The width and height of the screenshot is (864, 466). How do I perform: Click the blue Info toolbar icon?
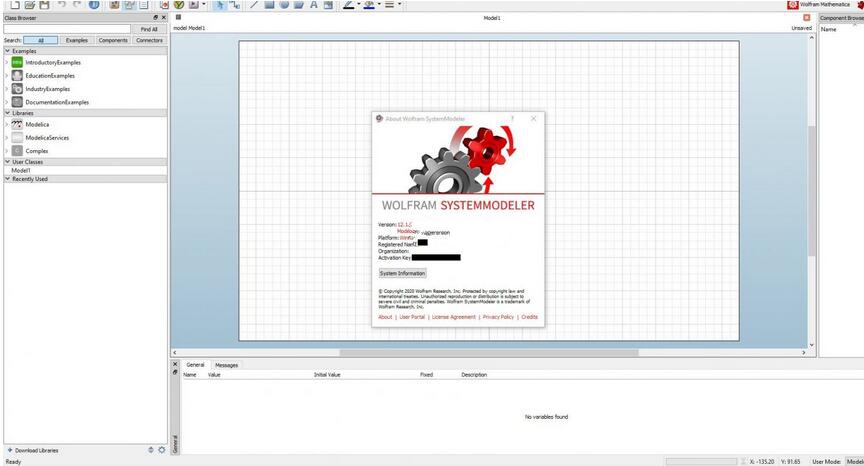(94, 4)
